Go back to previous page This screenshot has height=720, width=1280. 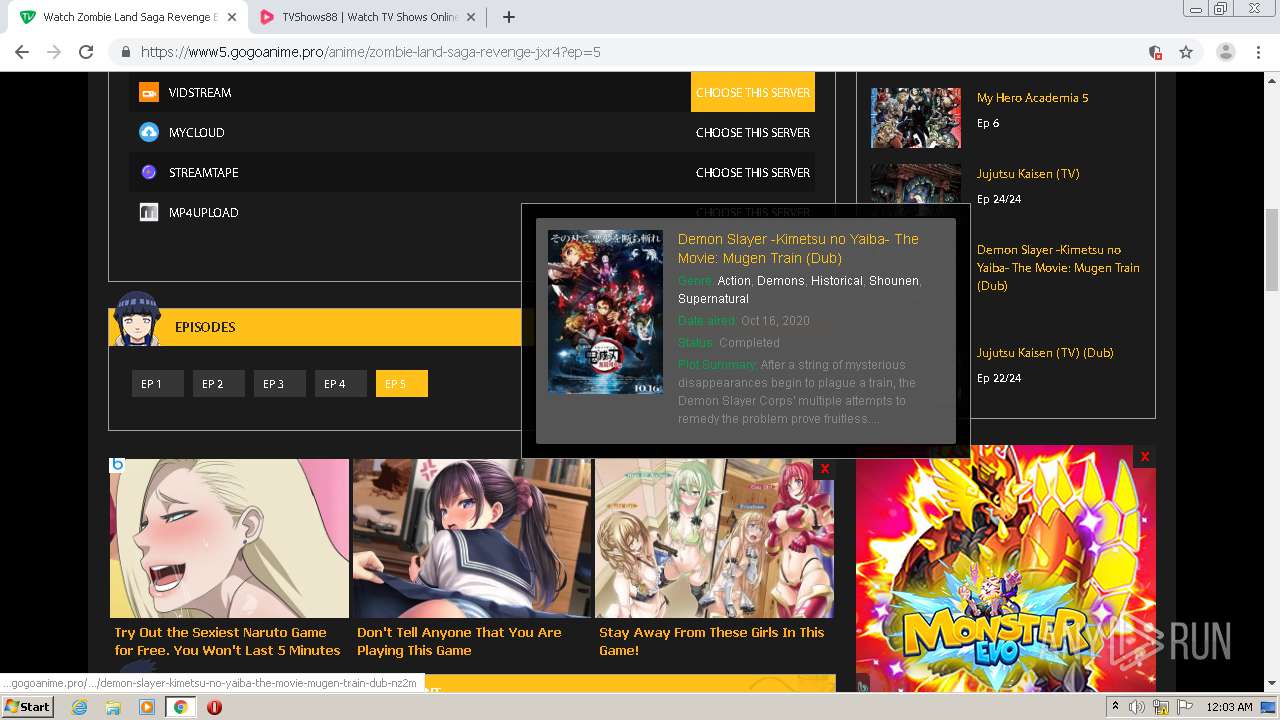[22, 52]
